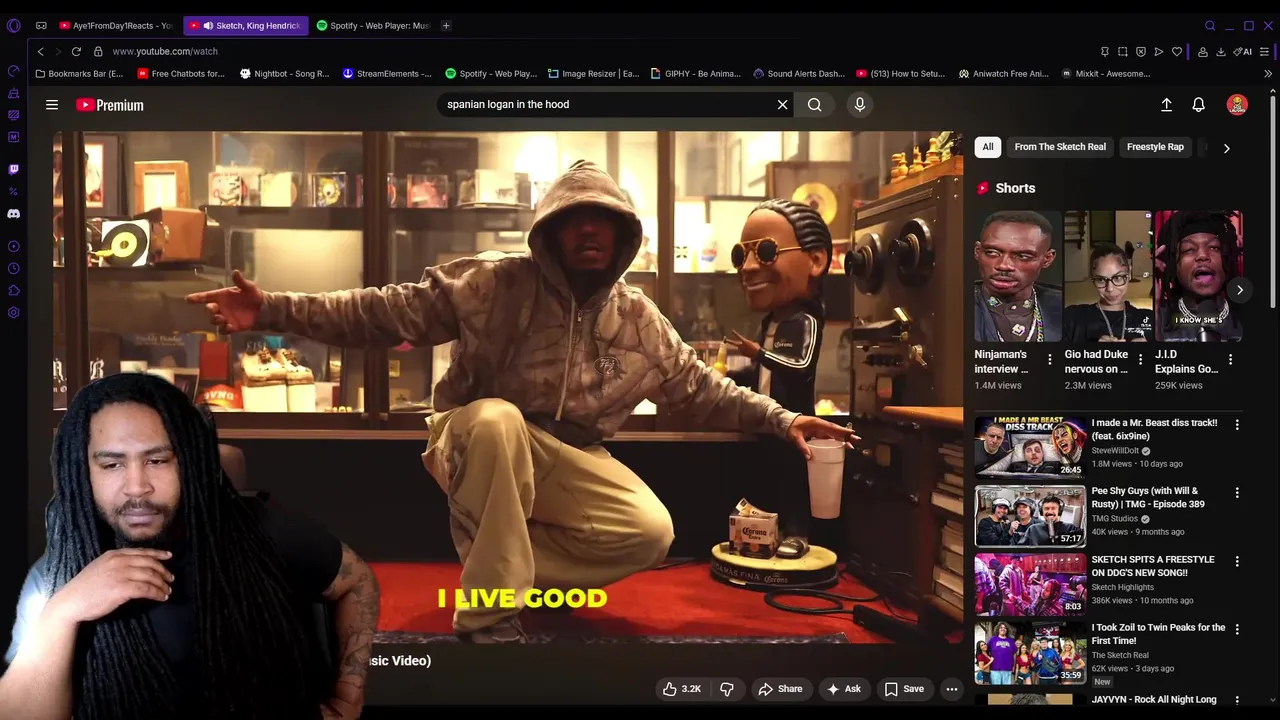The height and width of the screenshot is (720, 1280).
Task: Open The Sketch Real channel link
Action: point(1120,655)
